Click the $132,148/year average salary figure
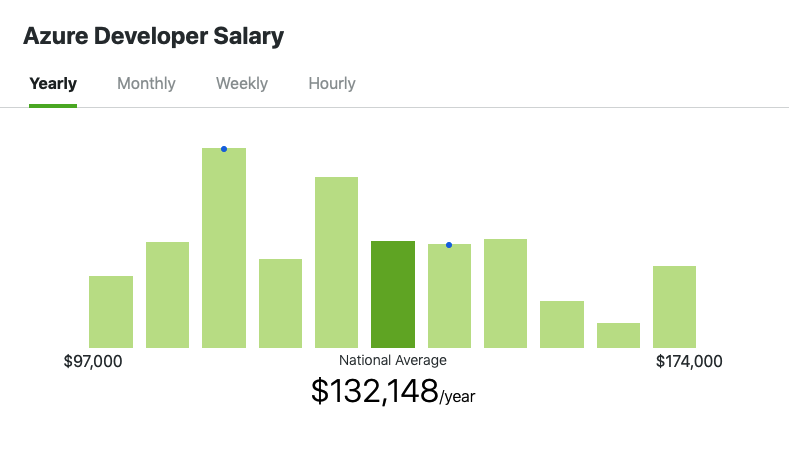This screenshot has height=450, width=789. pos(393,391)
